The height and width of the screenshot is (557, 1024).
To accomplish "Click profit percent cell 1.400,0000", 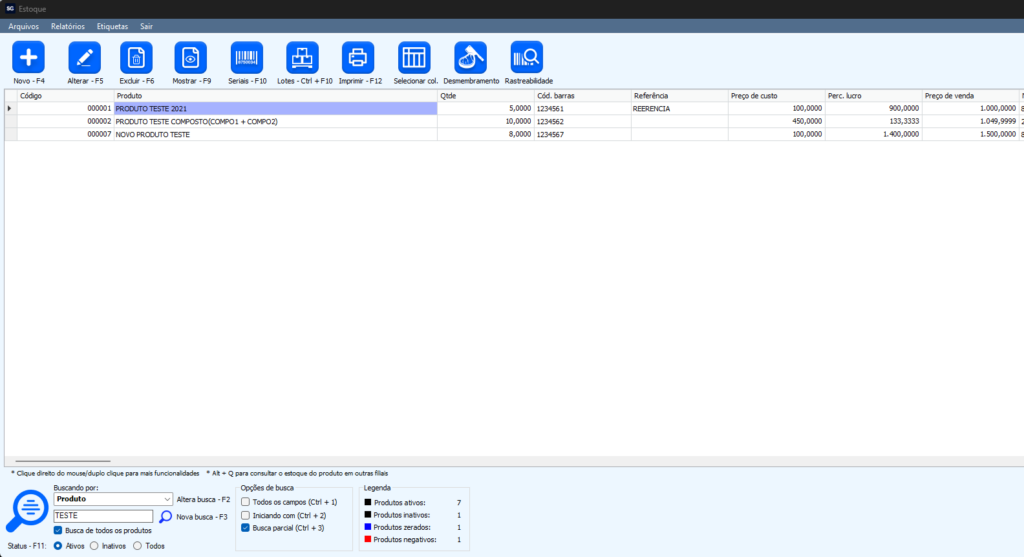I will point(874,135).
